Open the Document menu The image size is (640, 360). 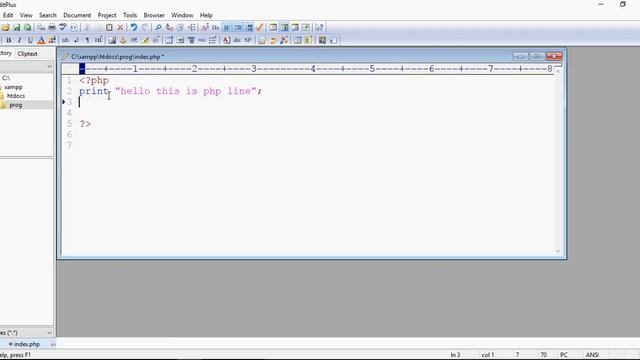77,15
